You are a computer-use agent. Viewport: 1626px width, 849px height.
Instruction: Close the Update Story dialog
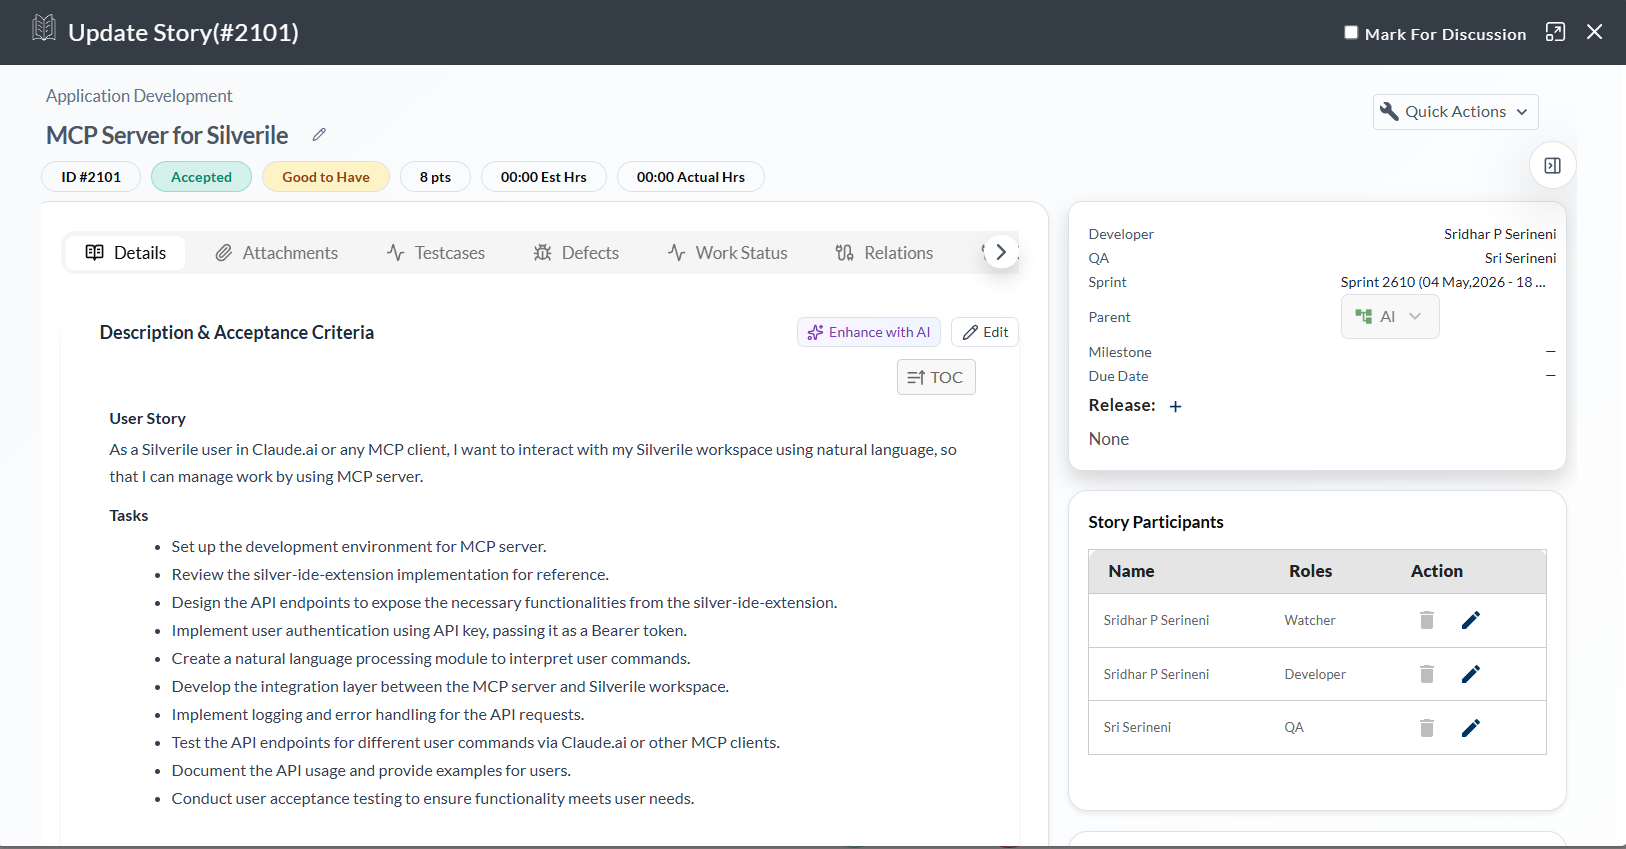[x=1595, y=32]
